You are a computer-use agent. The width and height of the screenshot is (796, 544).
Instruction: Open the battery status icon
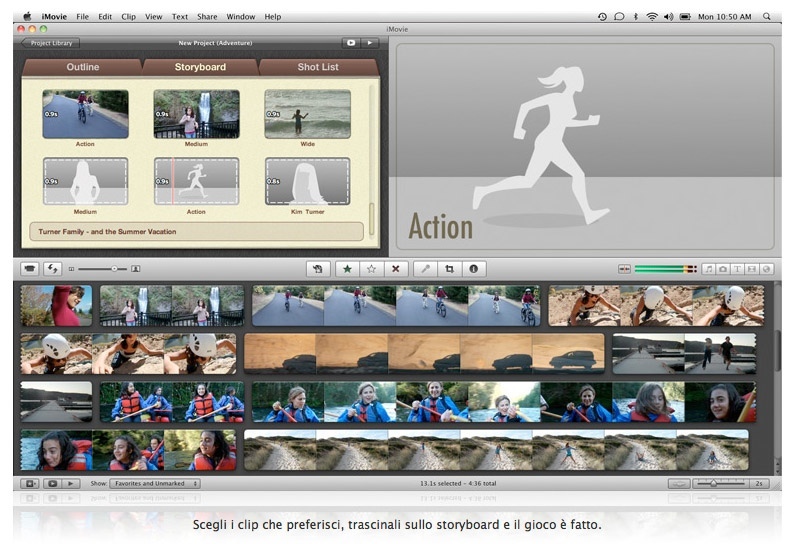coord(685,16)
